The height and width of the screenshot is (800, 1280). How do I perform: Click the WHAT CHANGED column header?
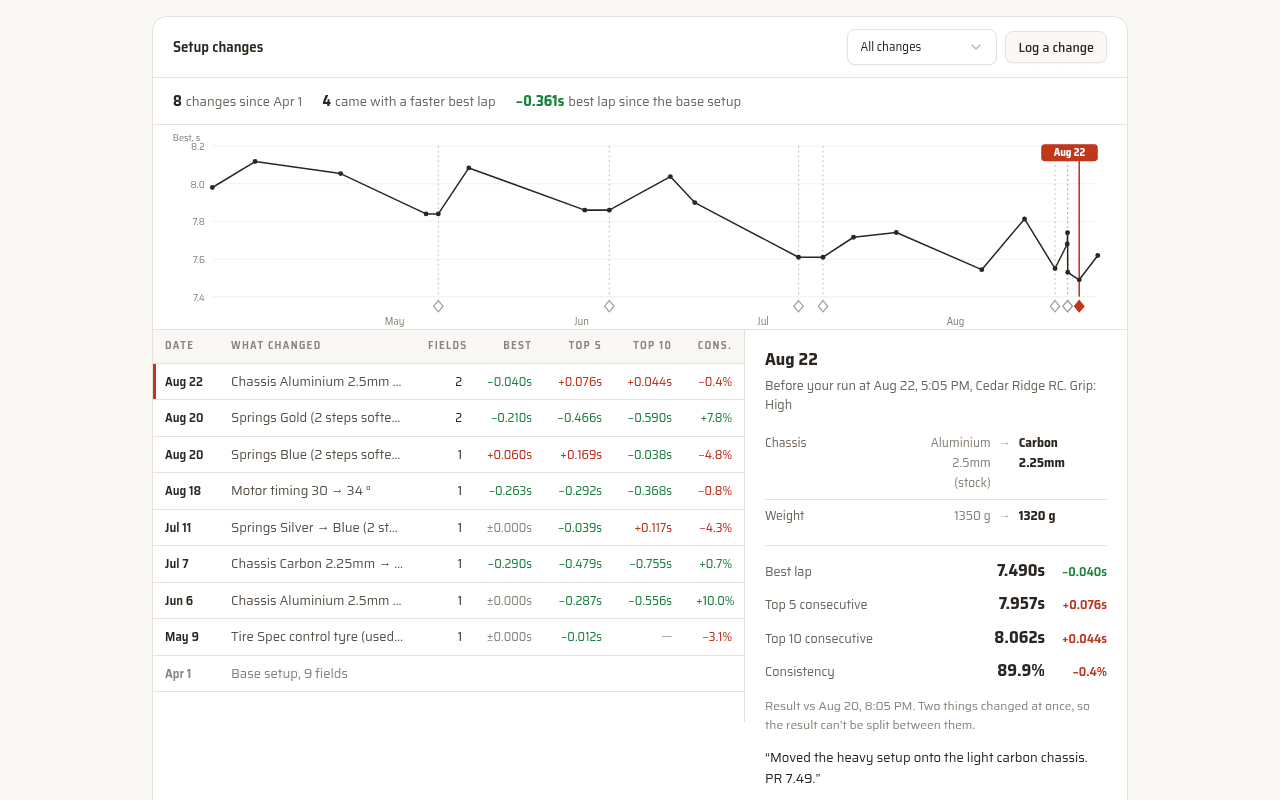click(276, 346)
